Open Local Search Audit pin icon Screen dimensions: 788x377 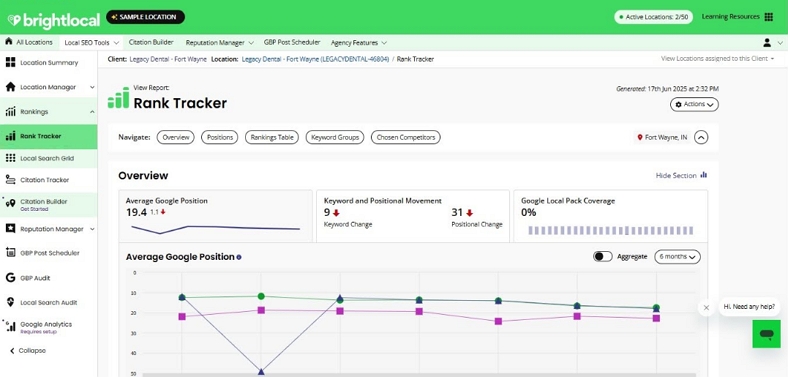(x=10, y=302)
